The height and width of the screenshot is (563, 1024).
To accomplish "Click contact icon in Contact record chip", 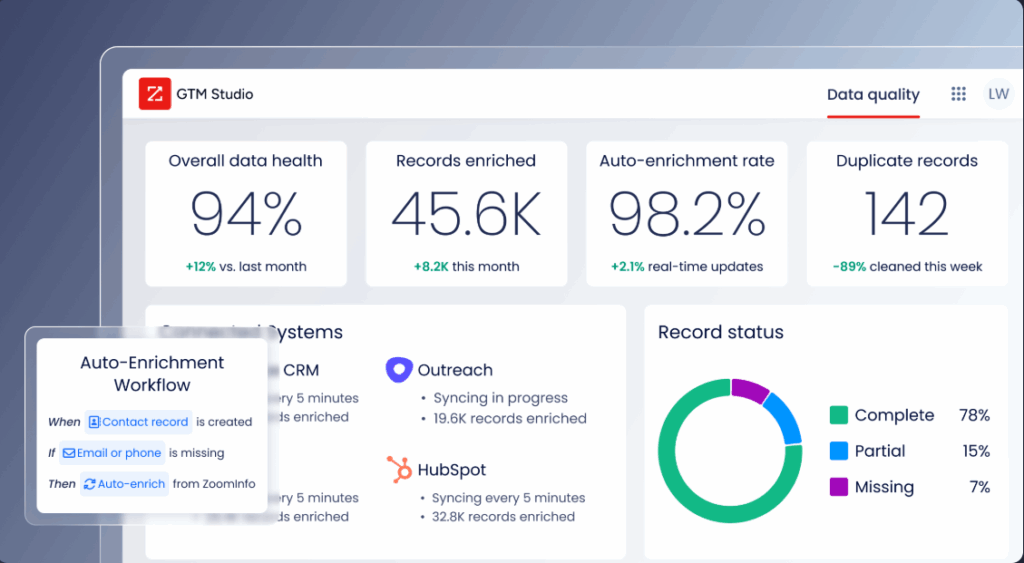I will [94, 422].
